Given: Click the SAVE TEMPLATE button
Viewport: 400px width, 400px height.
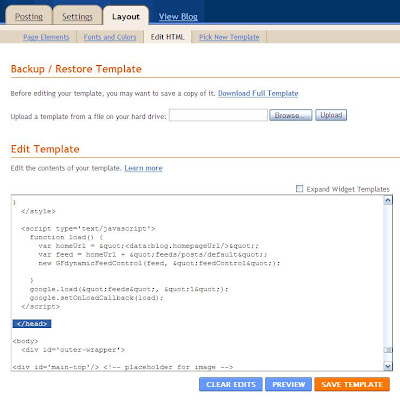Looking at the screenshot, I should 352,384.
